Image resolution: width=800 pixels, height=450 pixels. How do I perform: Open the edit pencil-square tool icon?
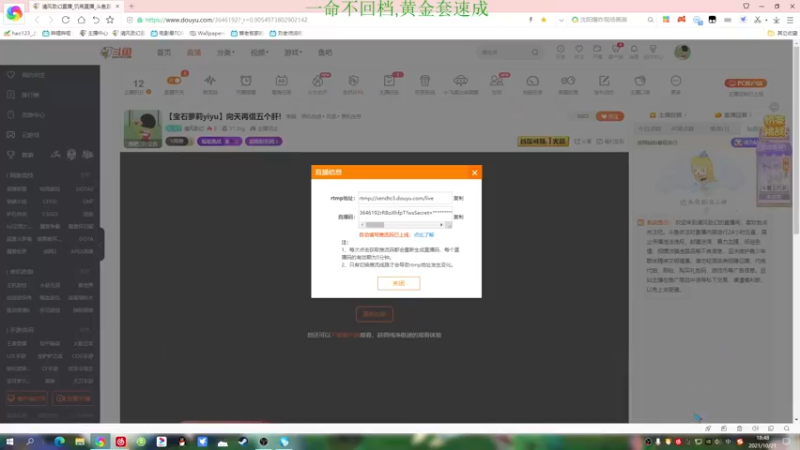click(604, 81)
